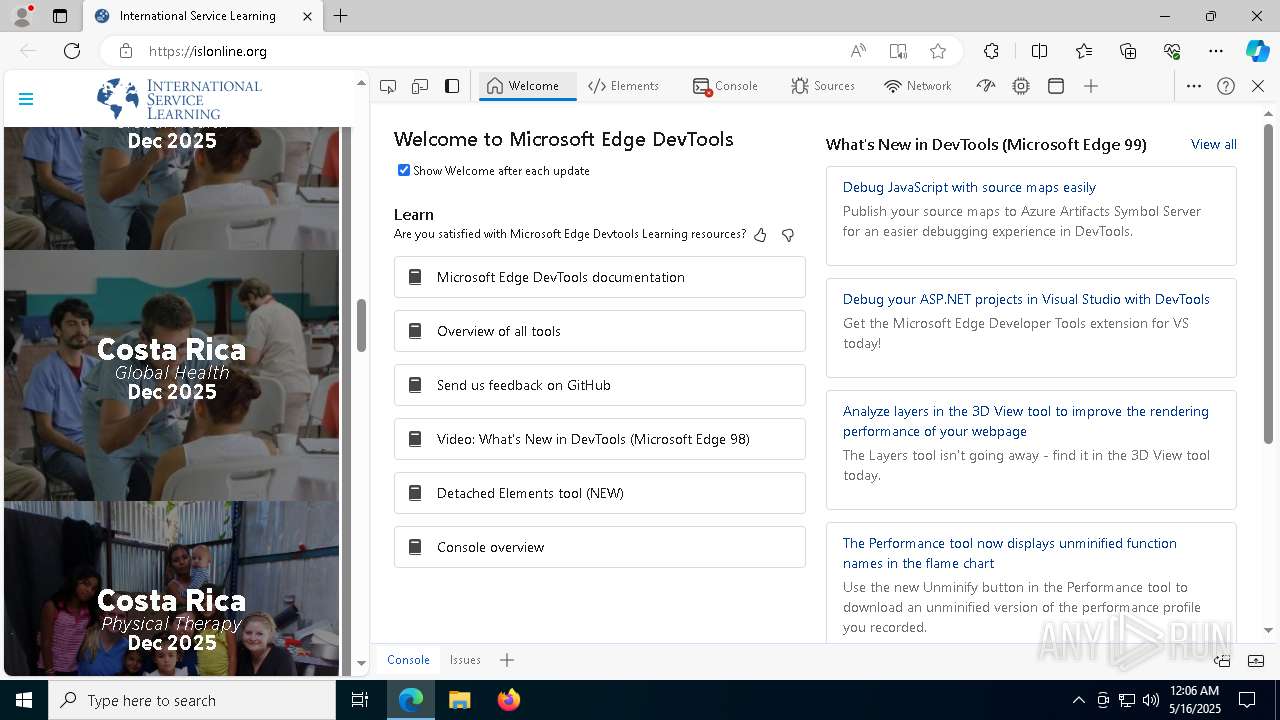Screen dimensions: 1280x720
Task: Select the Console drawer tab
Action: tap(408, 660)
